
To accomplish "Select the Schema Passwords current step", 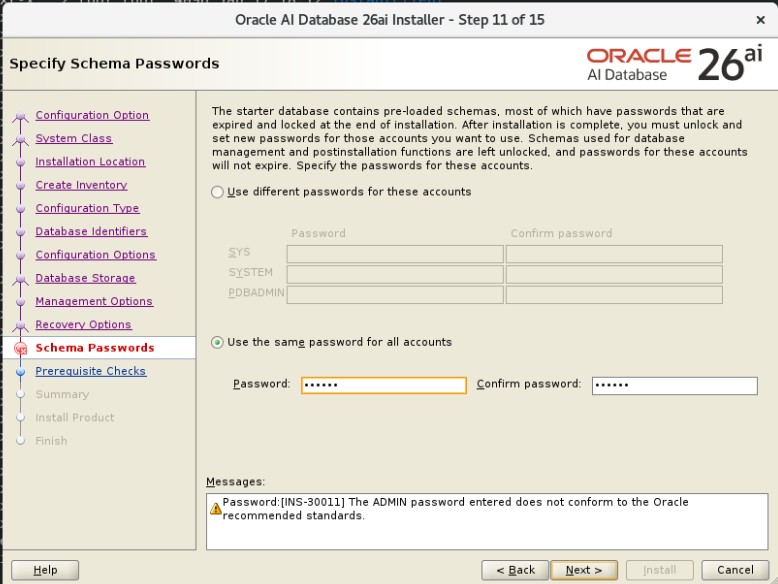I will [x=95, y=348].
